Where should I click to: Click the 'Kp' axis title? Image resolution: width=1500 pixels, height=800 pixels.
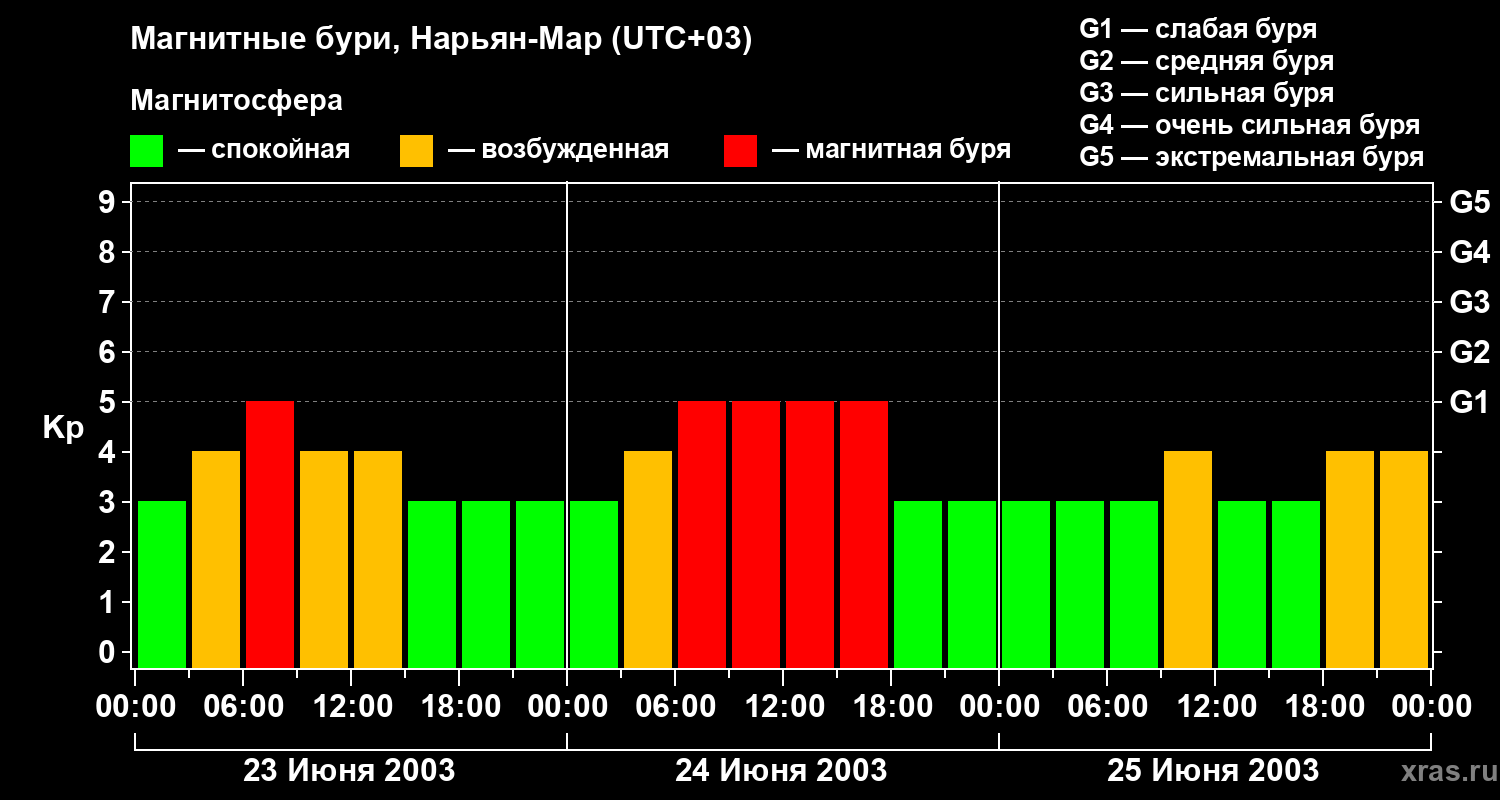[x=63, y=428]
